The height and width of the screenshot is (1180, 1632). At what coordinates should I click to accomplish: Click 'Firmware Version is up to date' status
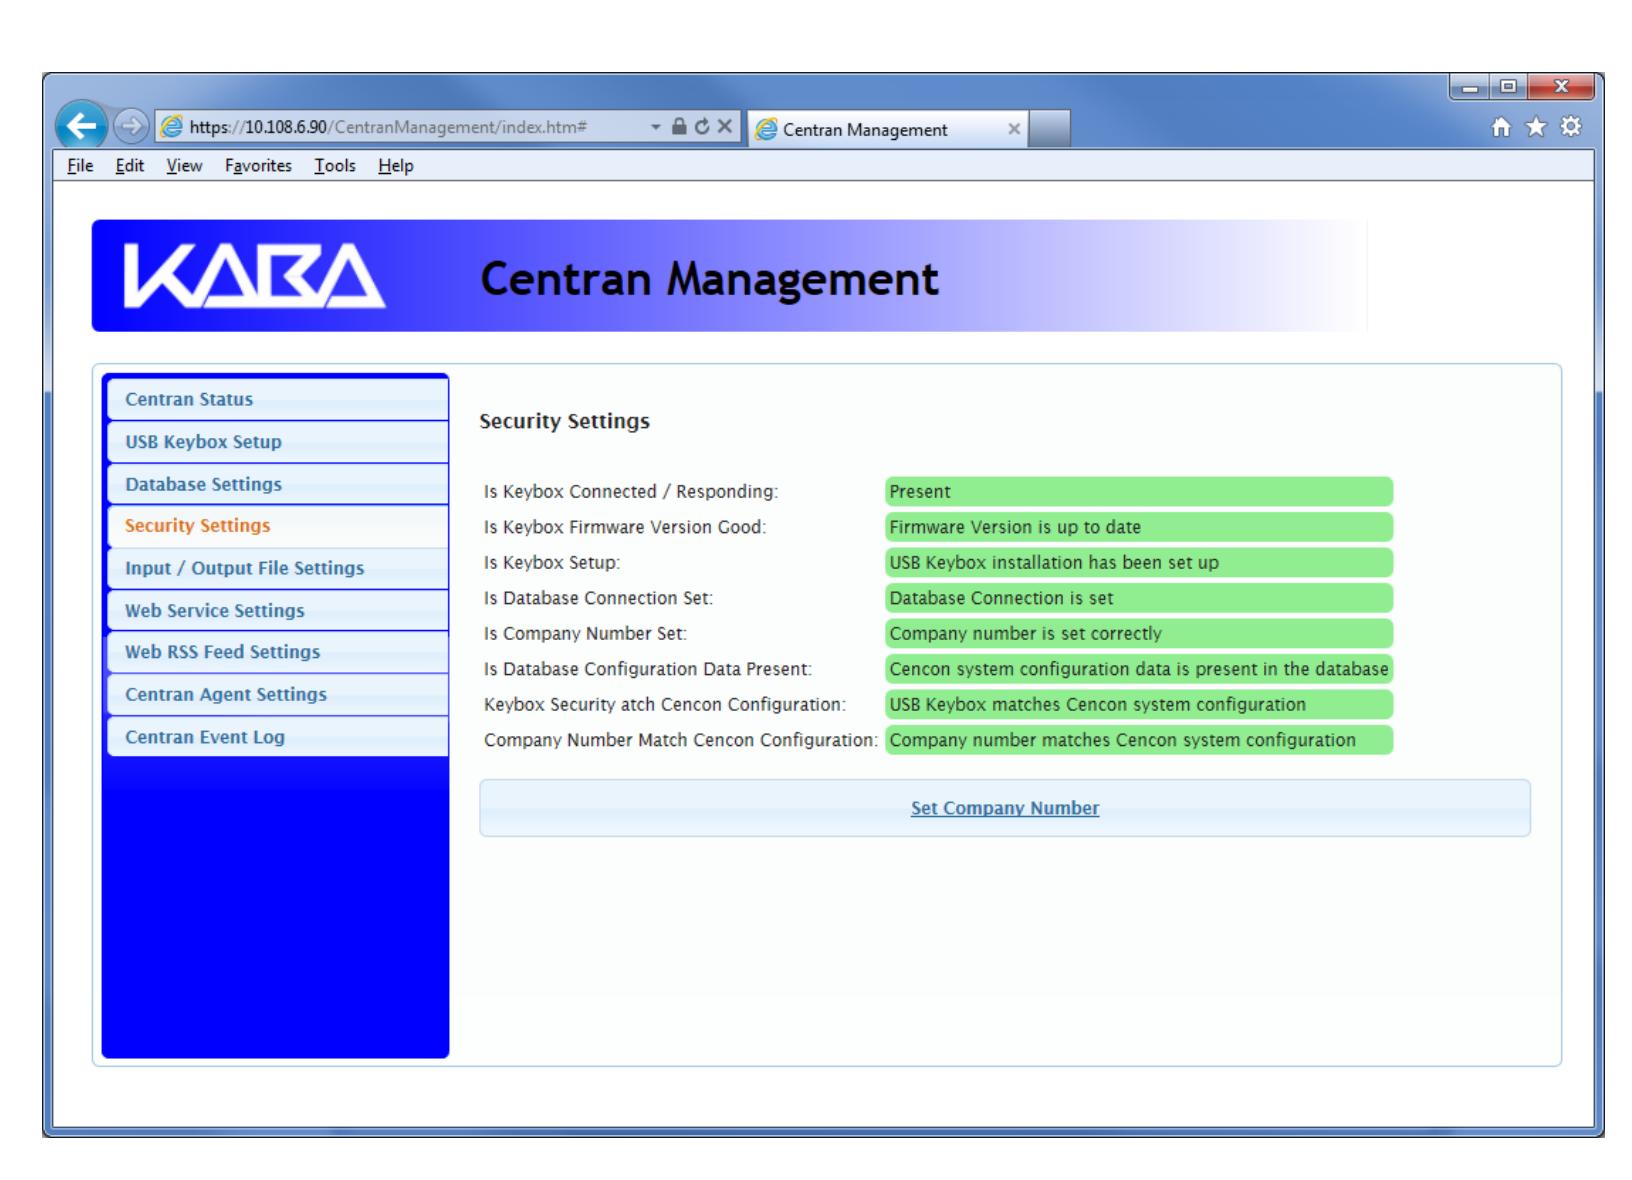click(1139, 527)
